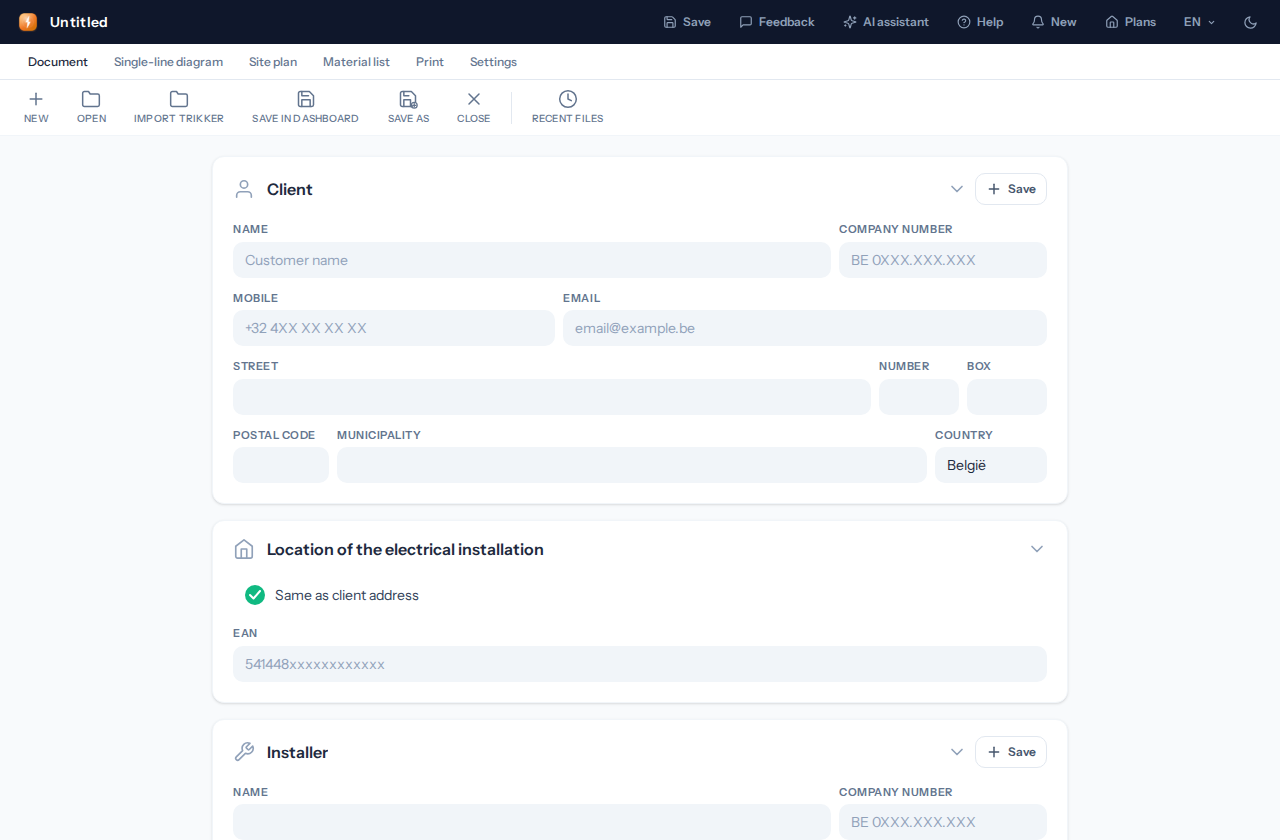Collapse the Location of electrical installation section

(1037, 549)
